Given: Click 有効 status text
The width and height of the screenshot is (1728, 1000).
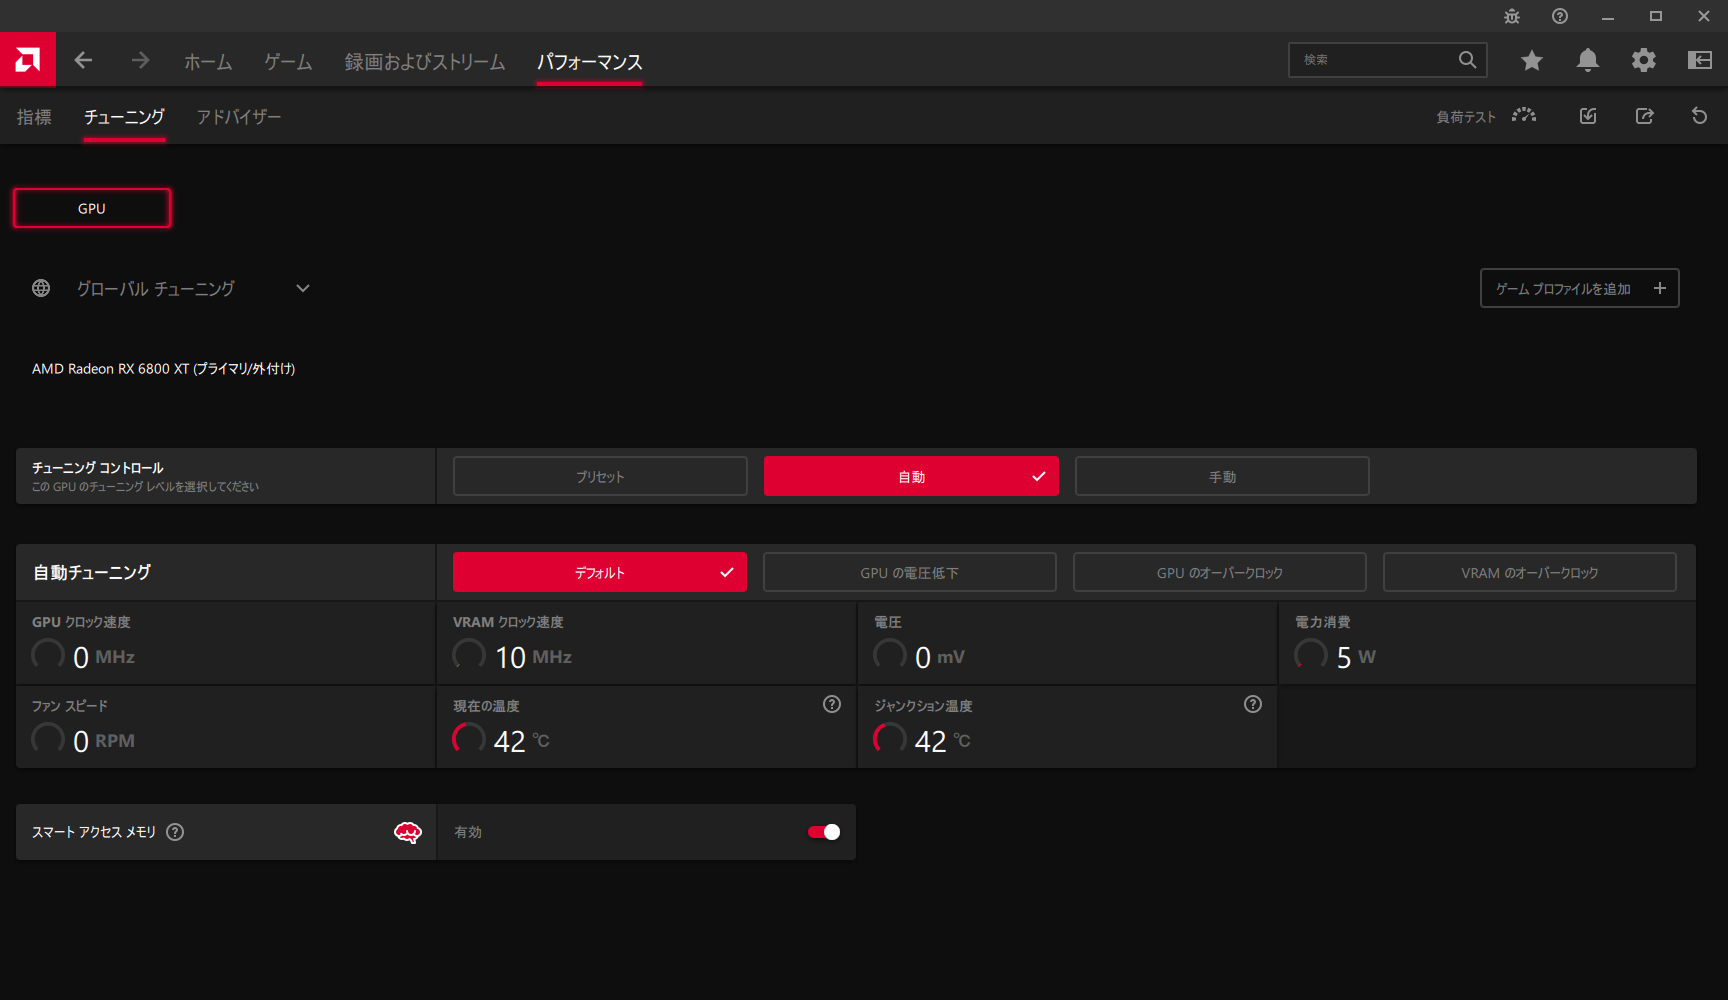Looking at the screenshot, I should [468, 832].
